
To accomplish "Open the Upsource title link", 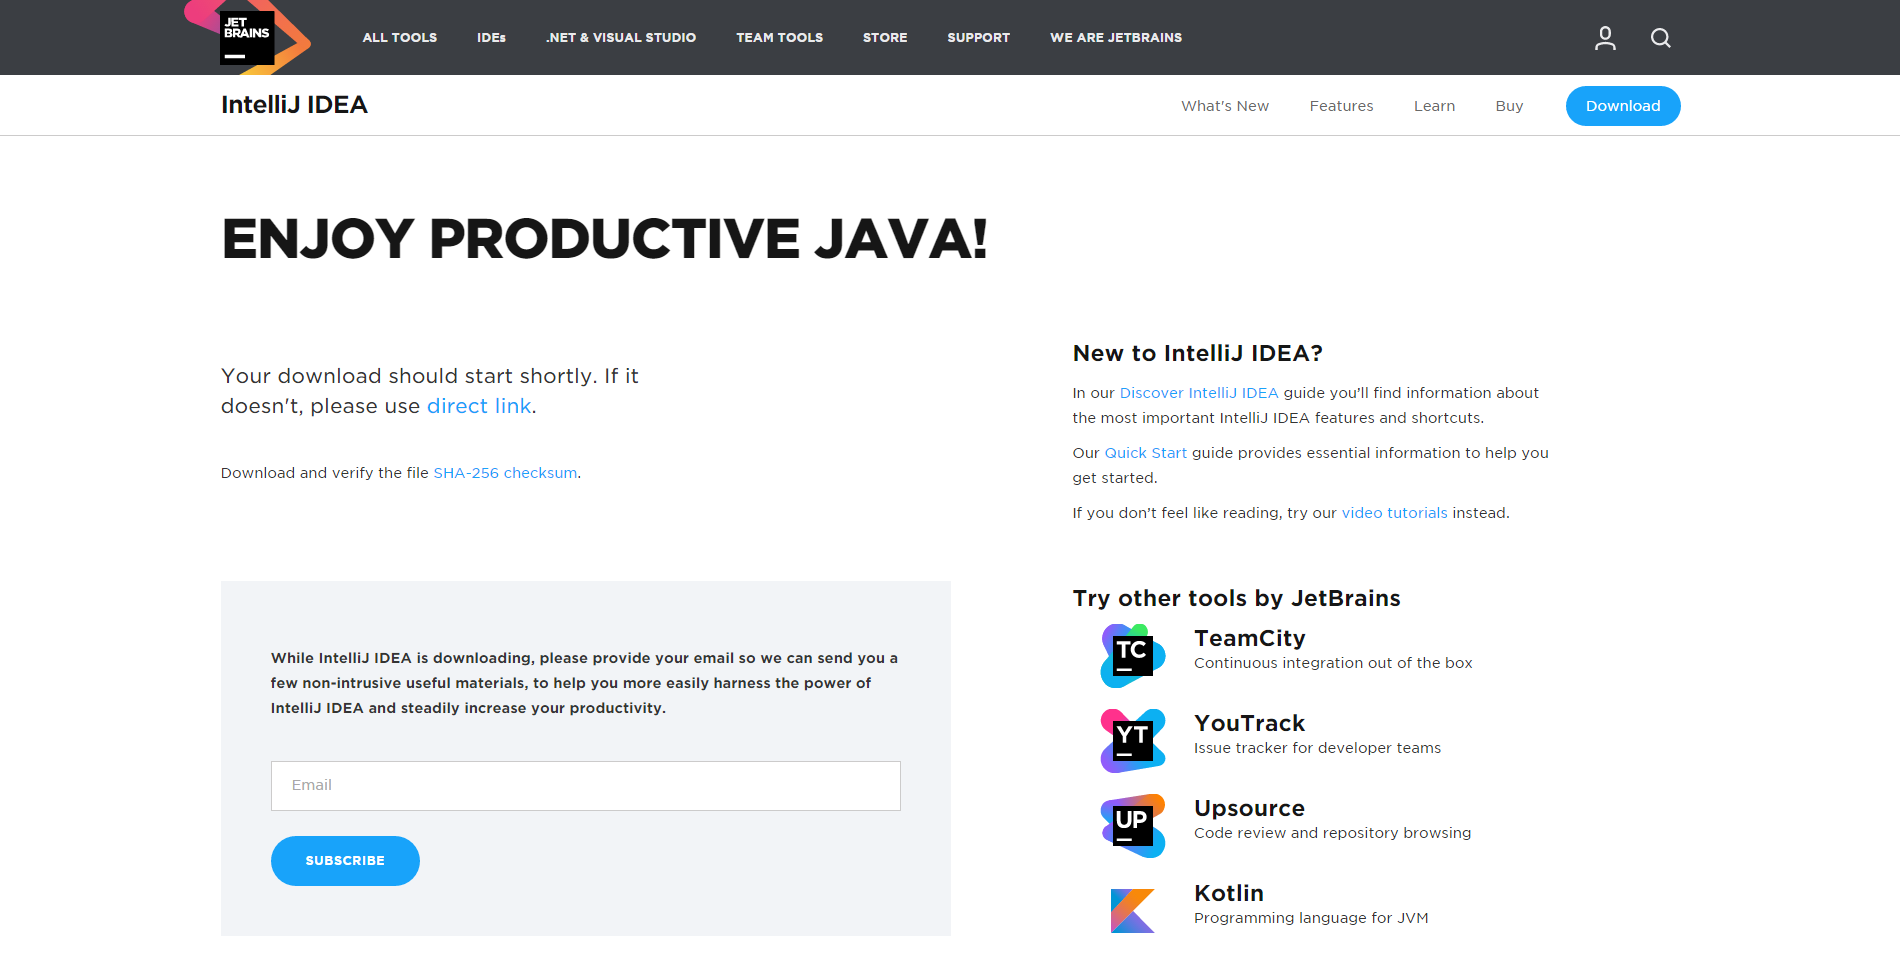I will pos(1249,808).
